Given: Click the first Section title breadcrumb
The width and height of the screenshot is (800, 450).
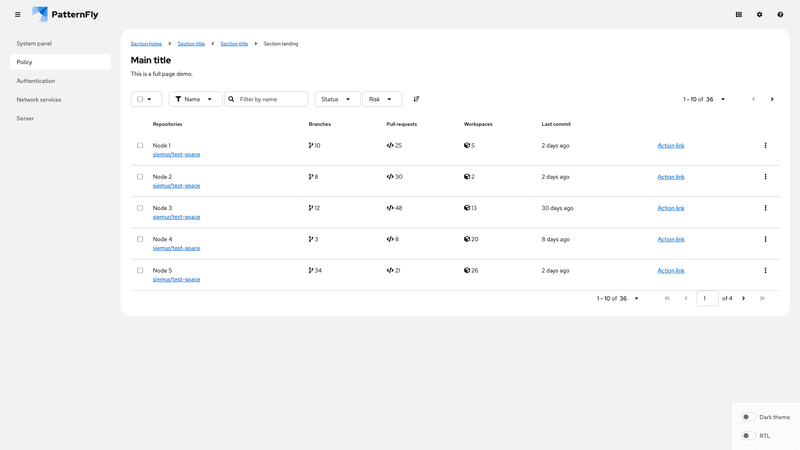Looking at the screenshot, I should pyautogui.click(x=191, y=44).
